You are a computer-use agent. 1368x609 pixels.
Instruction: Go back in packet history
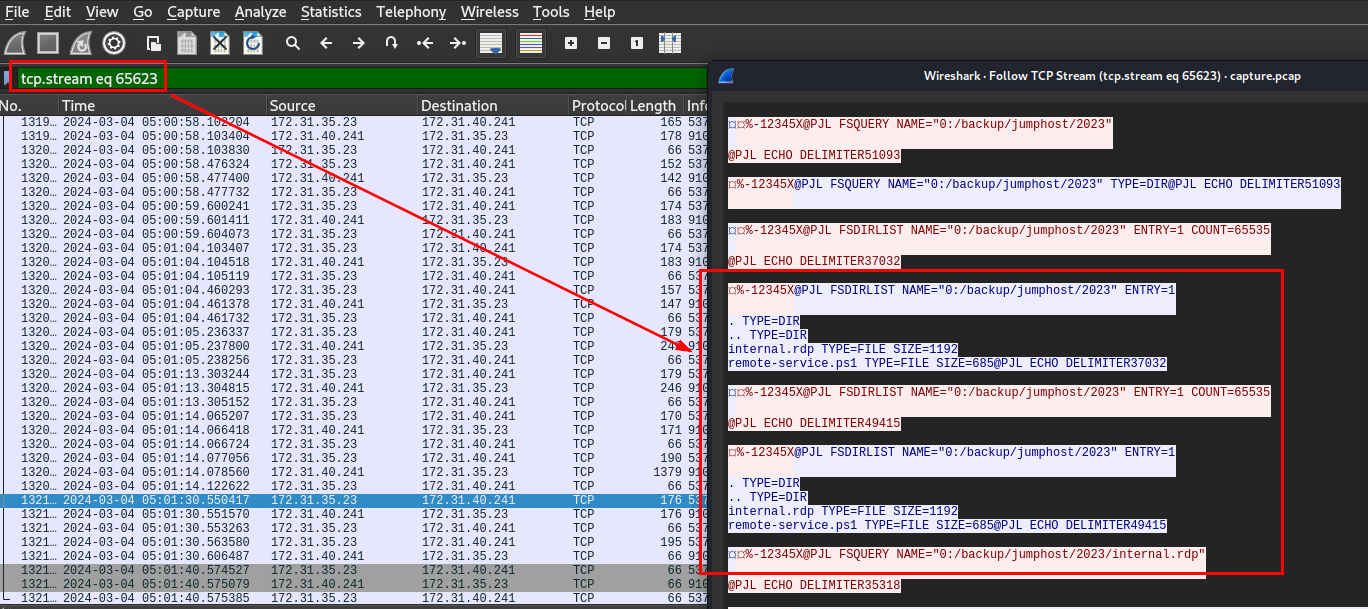tap(326, 43)
